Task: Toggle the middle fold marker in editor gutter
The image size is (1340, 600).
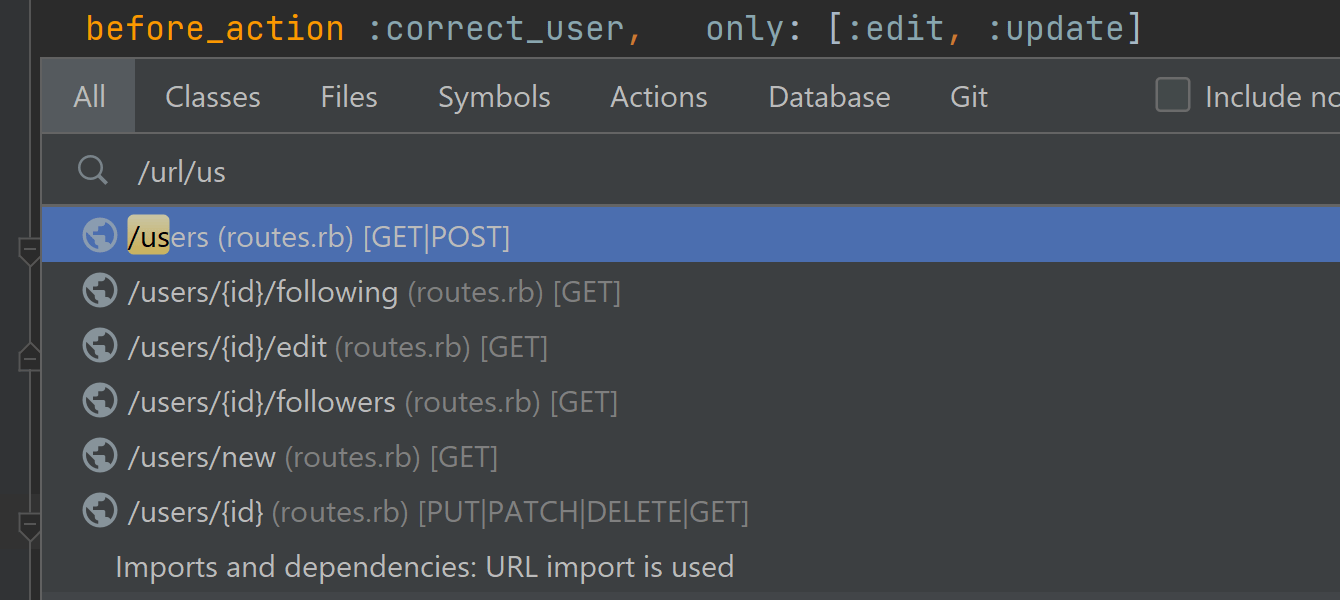Action: pyautogui.click(x=30, y=356)
